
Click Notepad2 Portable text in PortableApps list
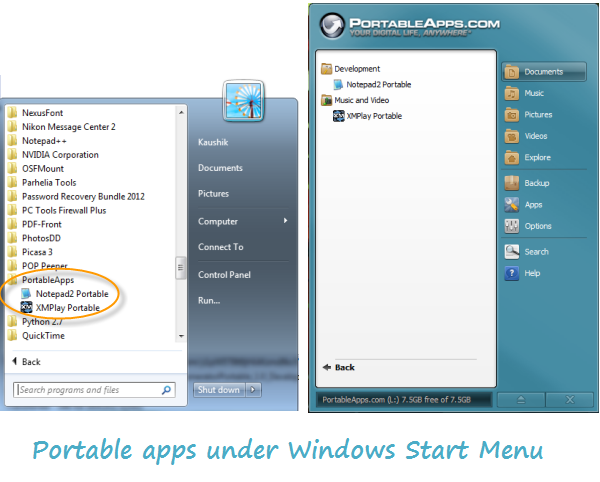[x=379, y=85]
